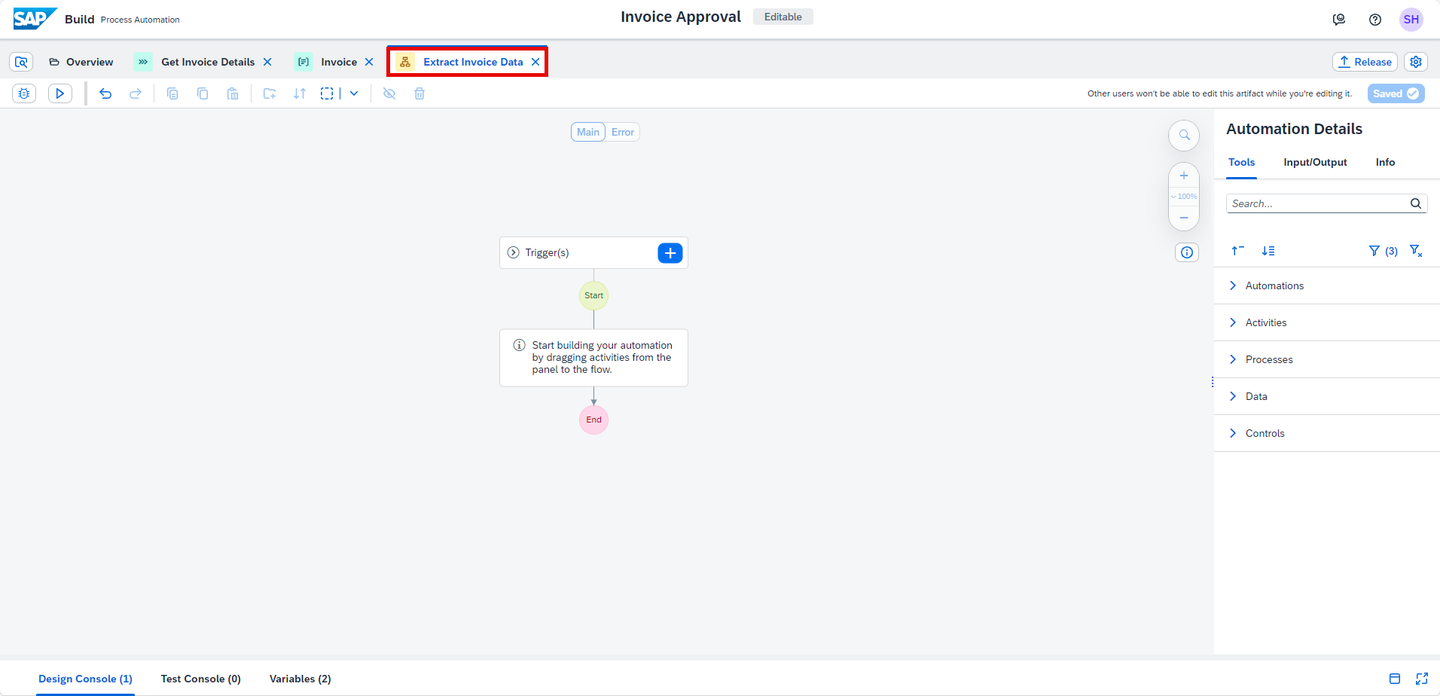This screenshot has width=1440, height=696.
Task: Toggle the crossed-eye hide step icon
Action: coord(390,93)
